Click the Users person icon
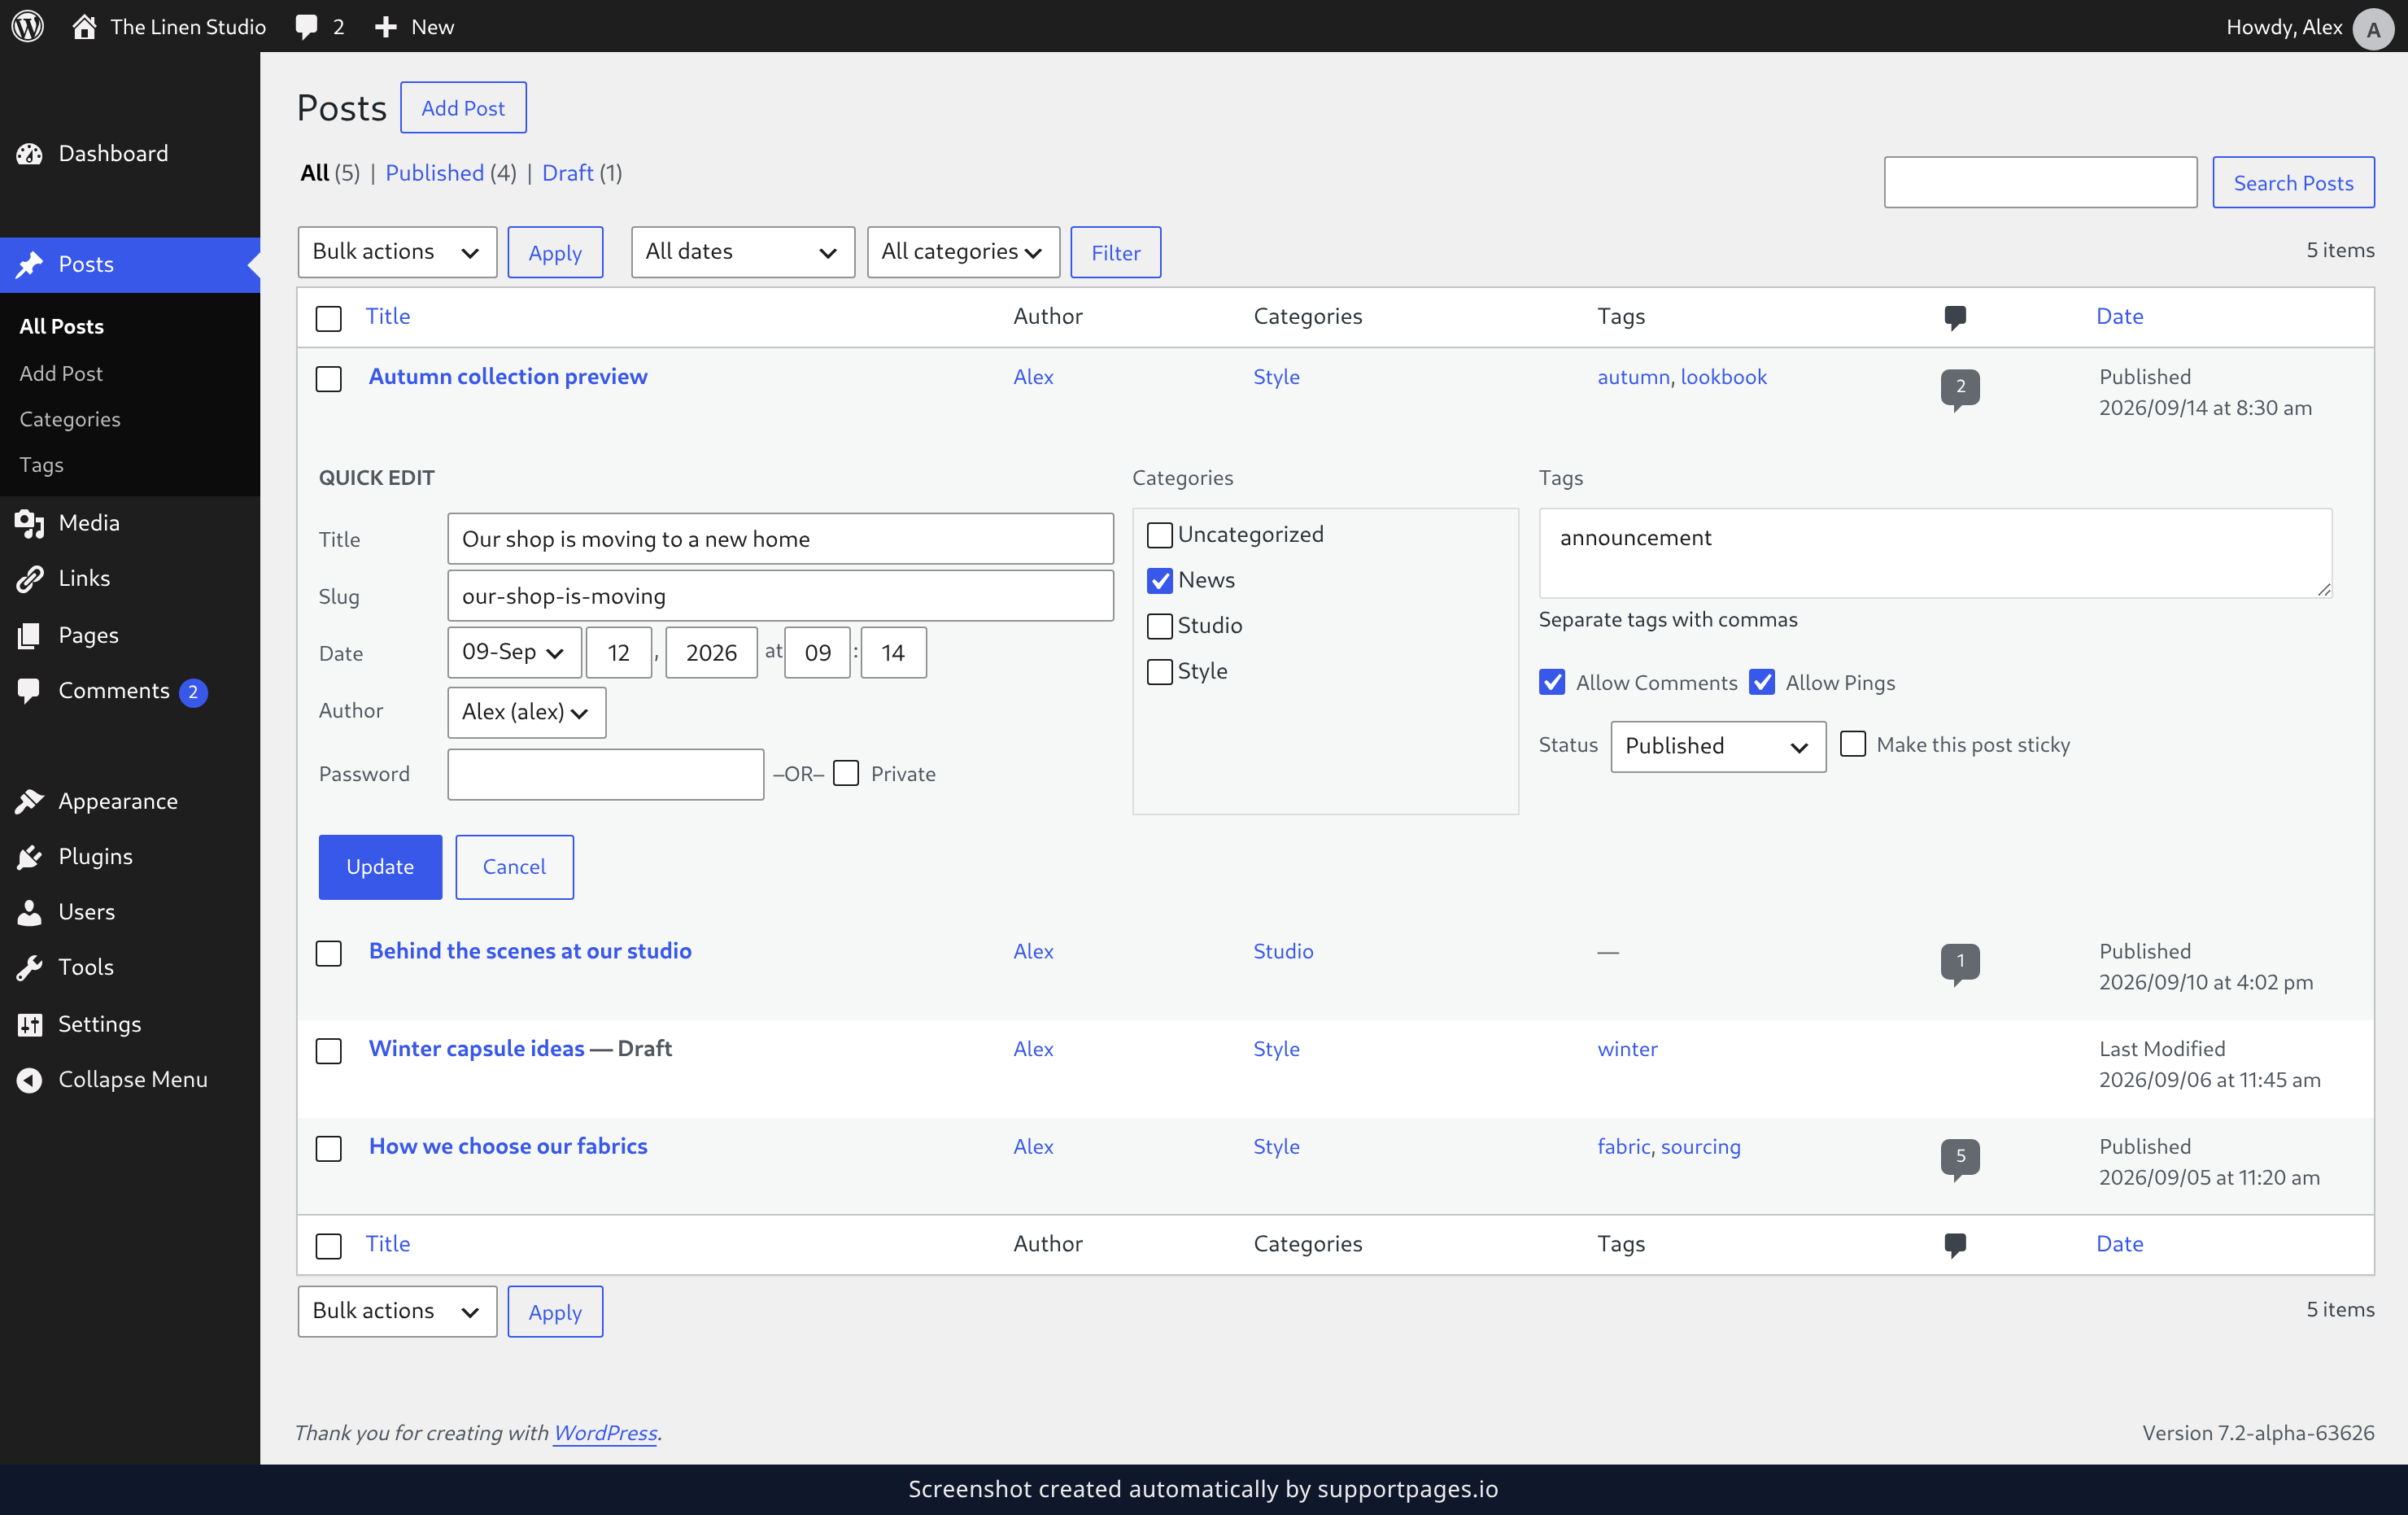The width and height of the screenshot is (2408, 1515). coord(30,912)
